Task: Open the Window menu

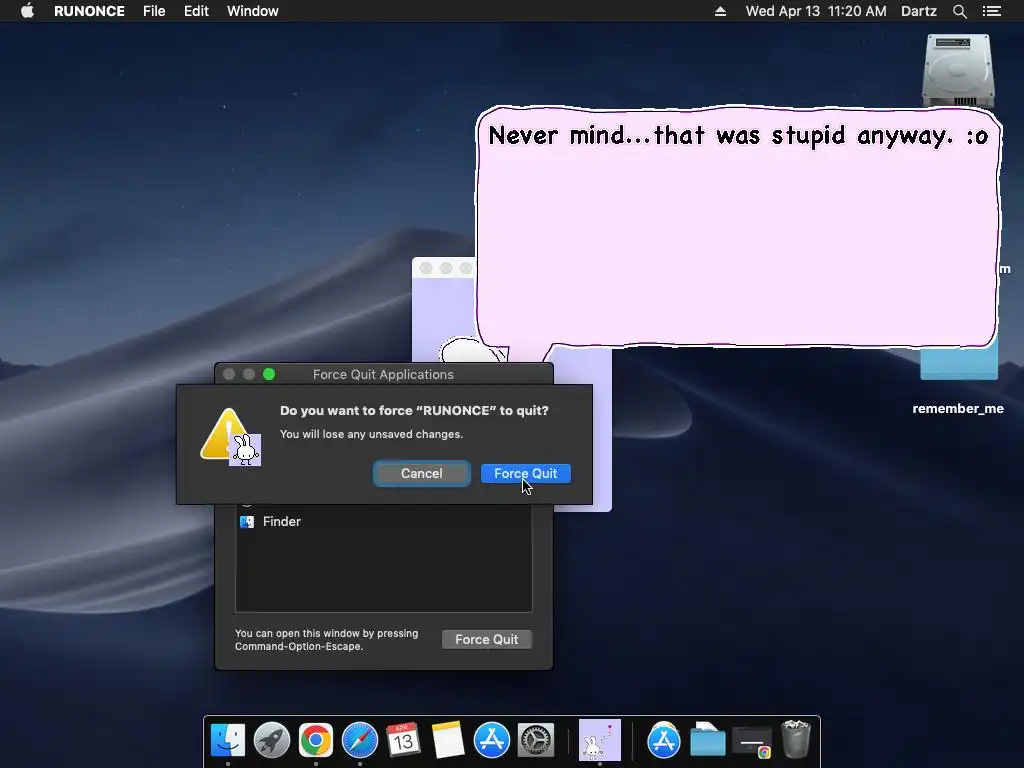Action: pyautogui.click(x=253, y=11)
